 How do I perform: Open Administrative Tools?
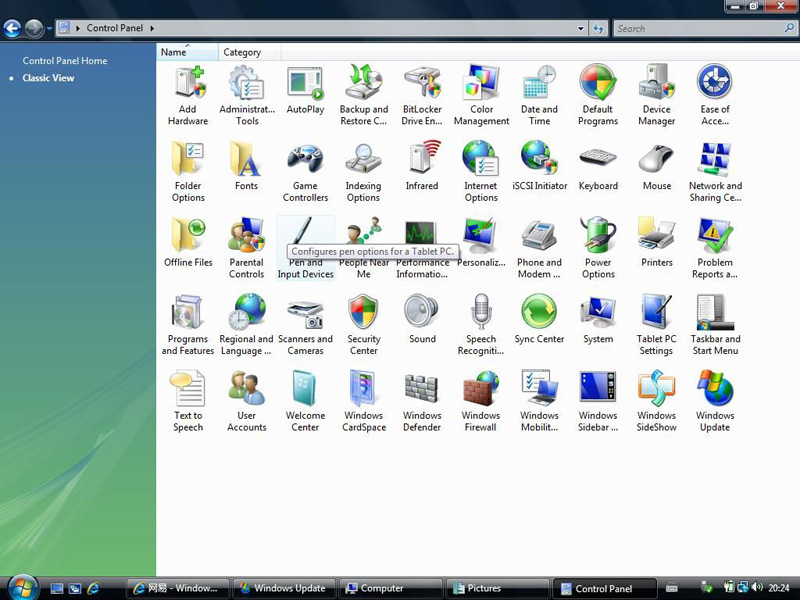247,96
